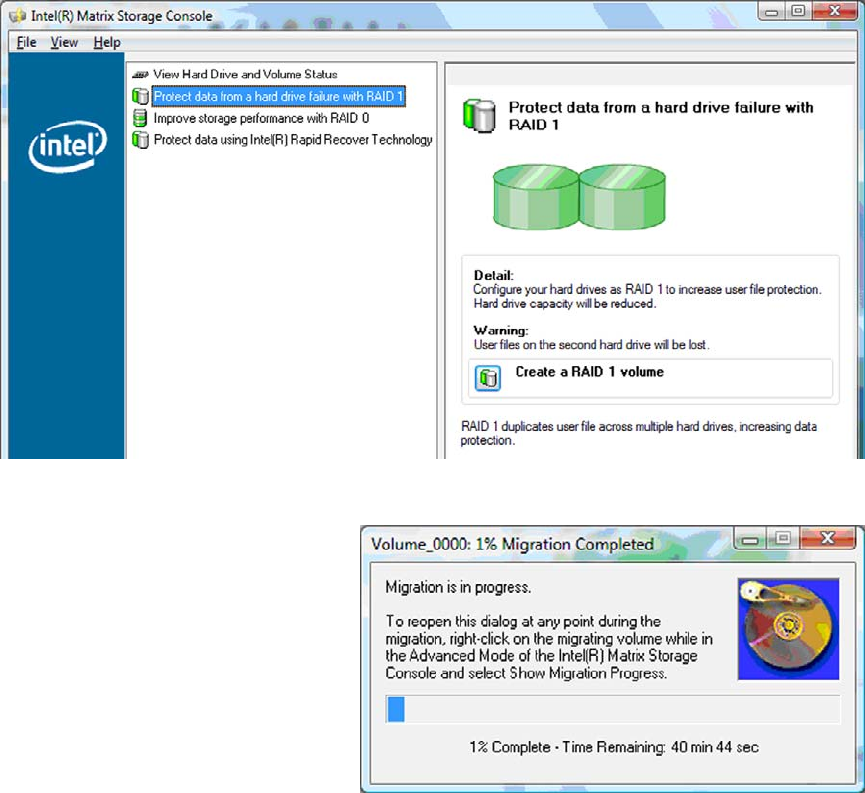
Task: Click the hard drive status icon
Action: point(140,74)
